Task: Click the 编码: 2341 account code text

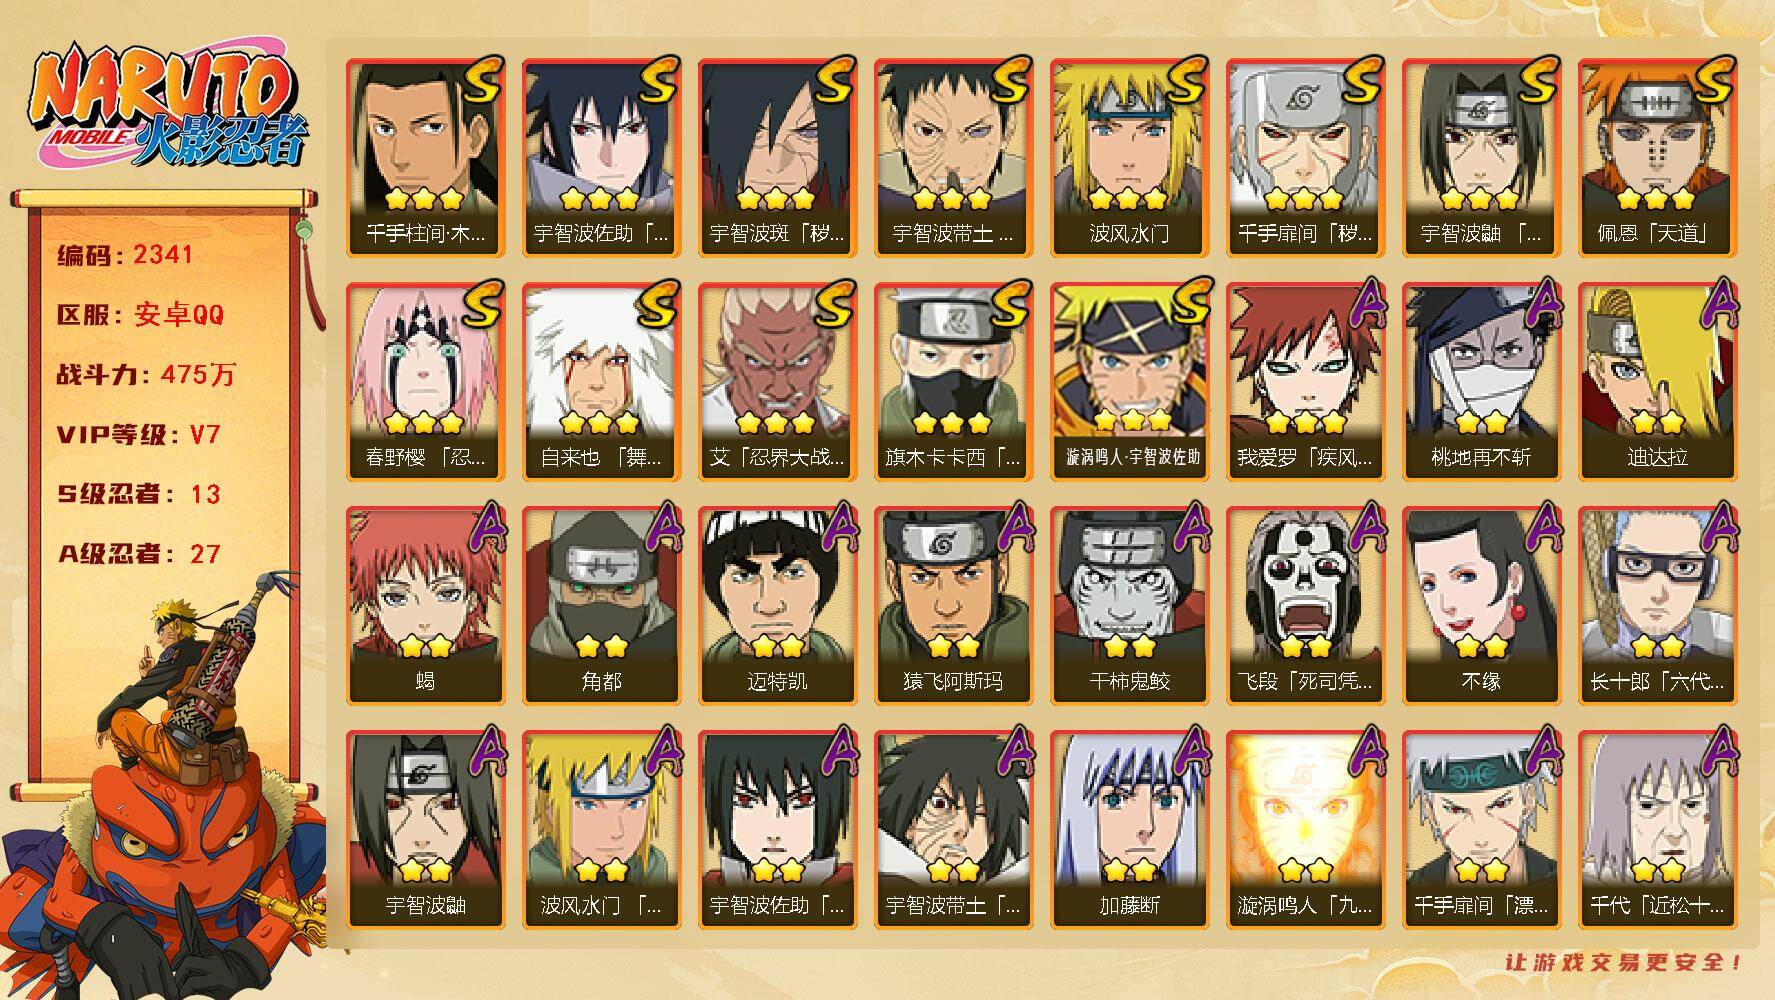Action: [x=125, y=255]
